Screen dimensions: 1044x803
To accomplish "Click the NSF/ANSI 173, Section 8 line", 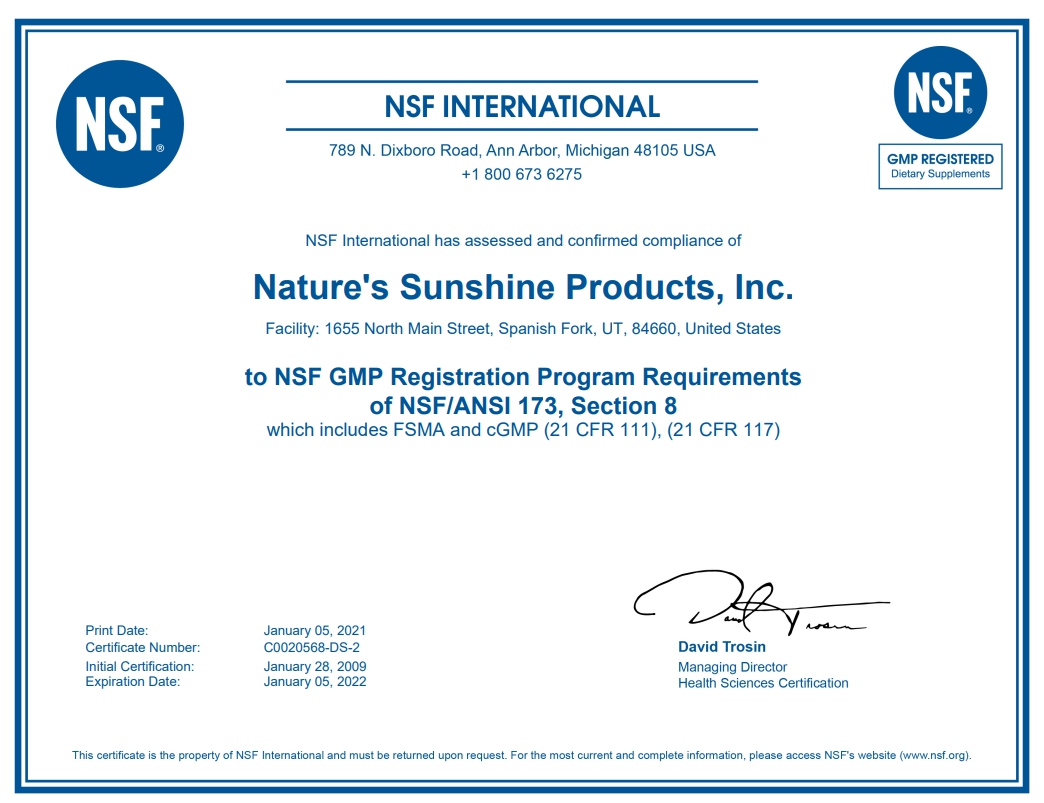I will coord(523,405).
